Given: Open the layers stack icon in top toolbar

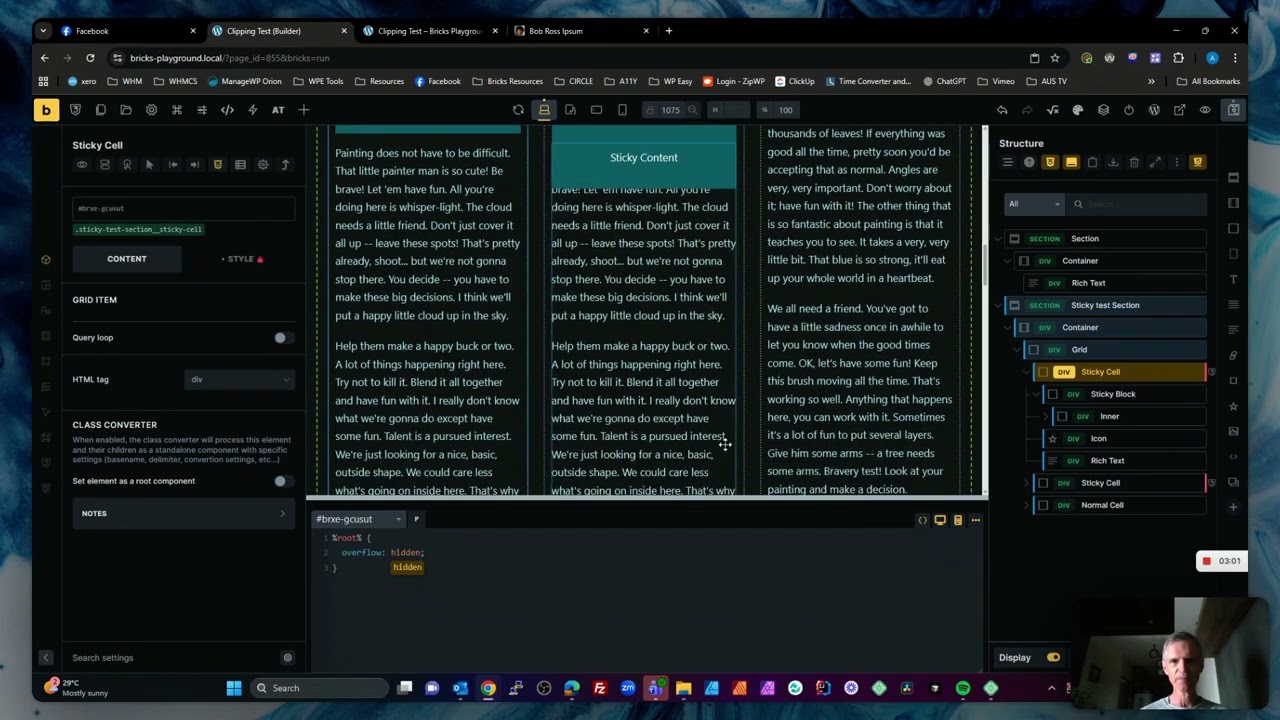Looking at the screenshot, I should click(1103, 110).
